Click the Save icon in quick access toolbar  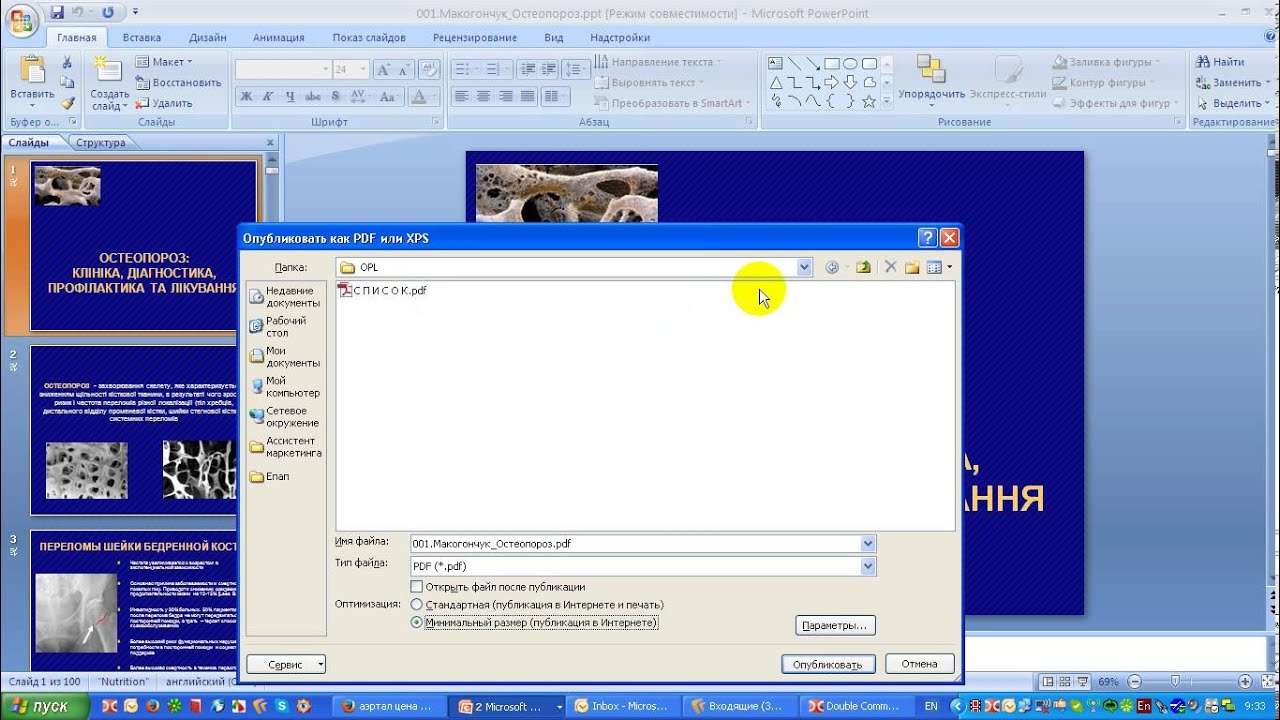point(57,13)
